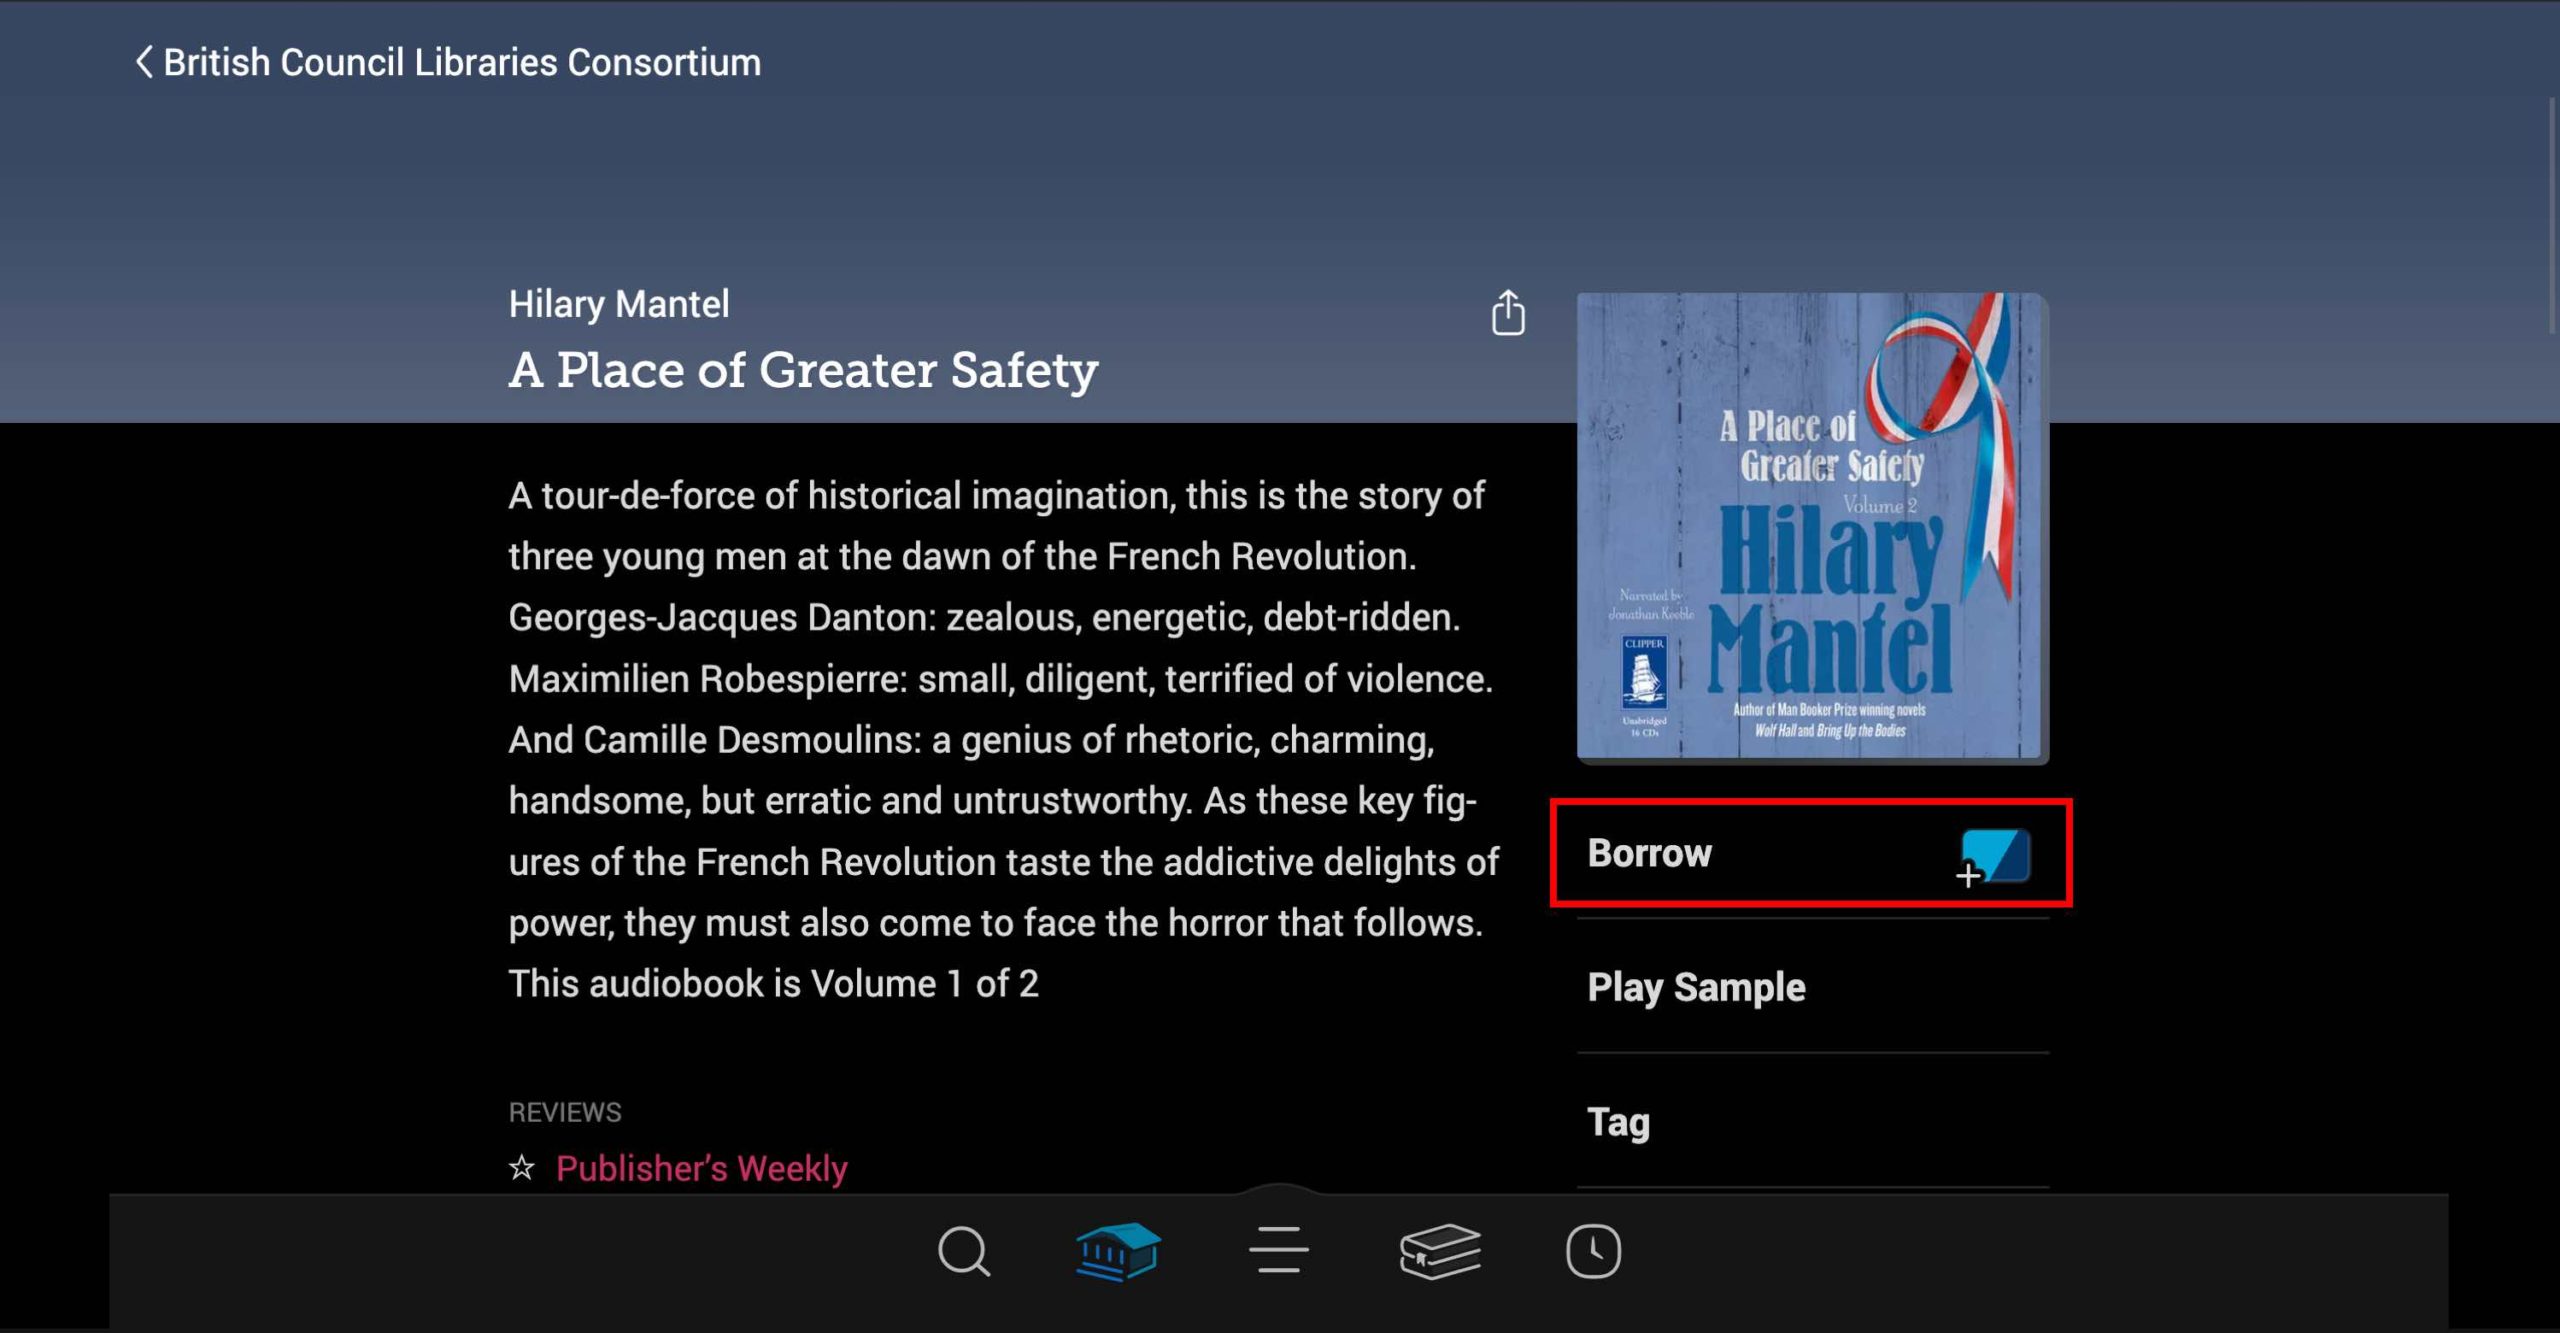2560x1333 pixels.
Task: Open the Library building icon
Action: click(1118, 1251)
